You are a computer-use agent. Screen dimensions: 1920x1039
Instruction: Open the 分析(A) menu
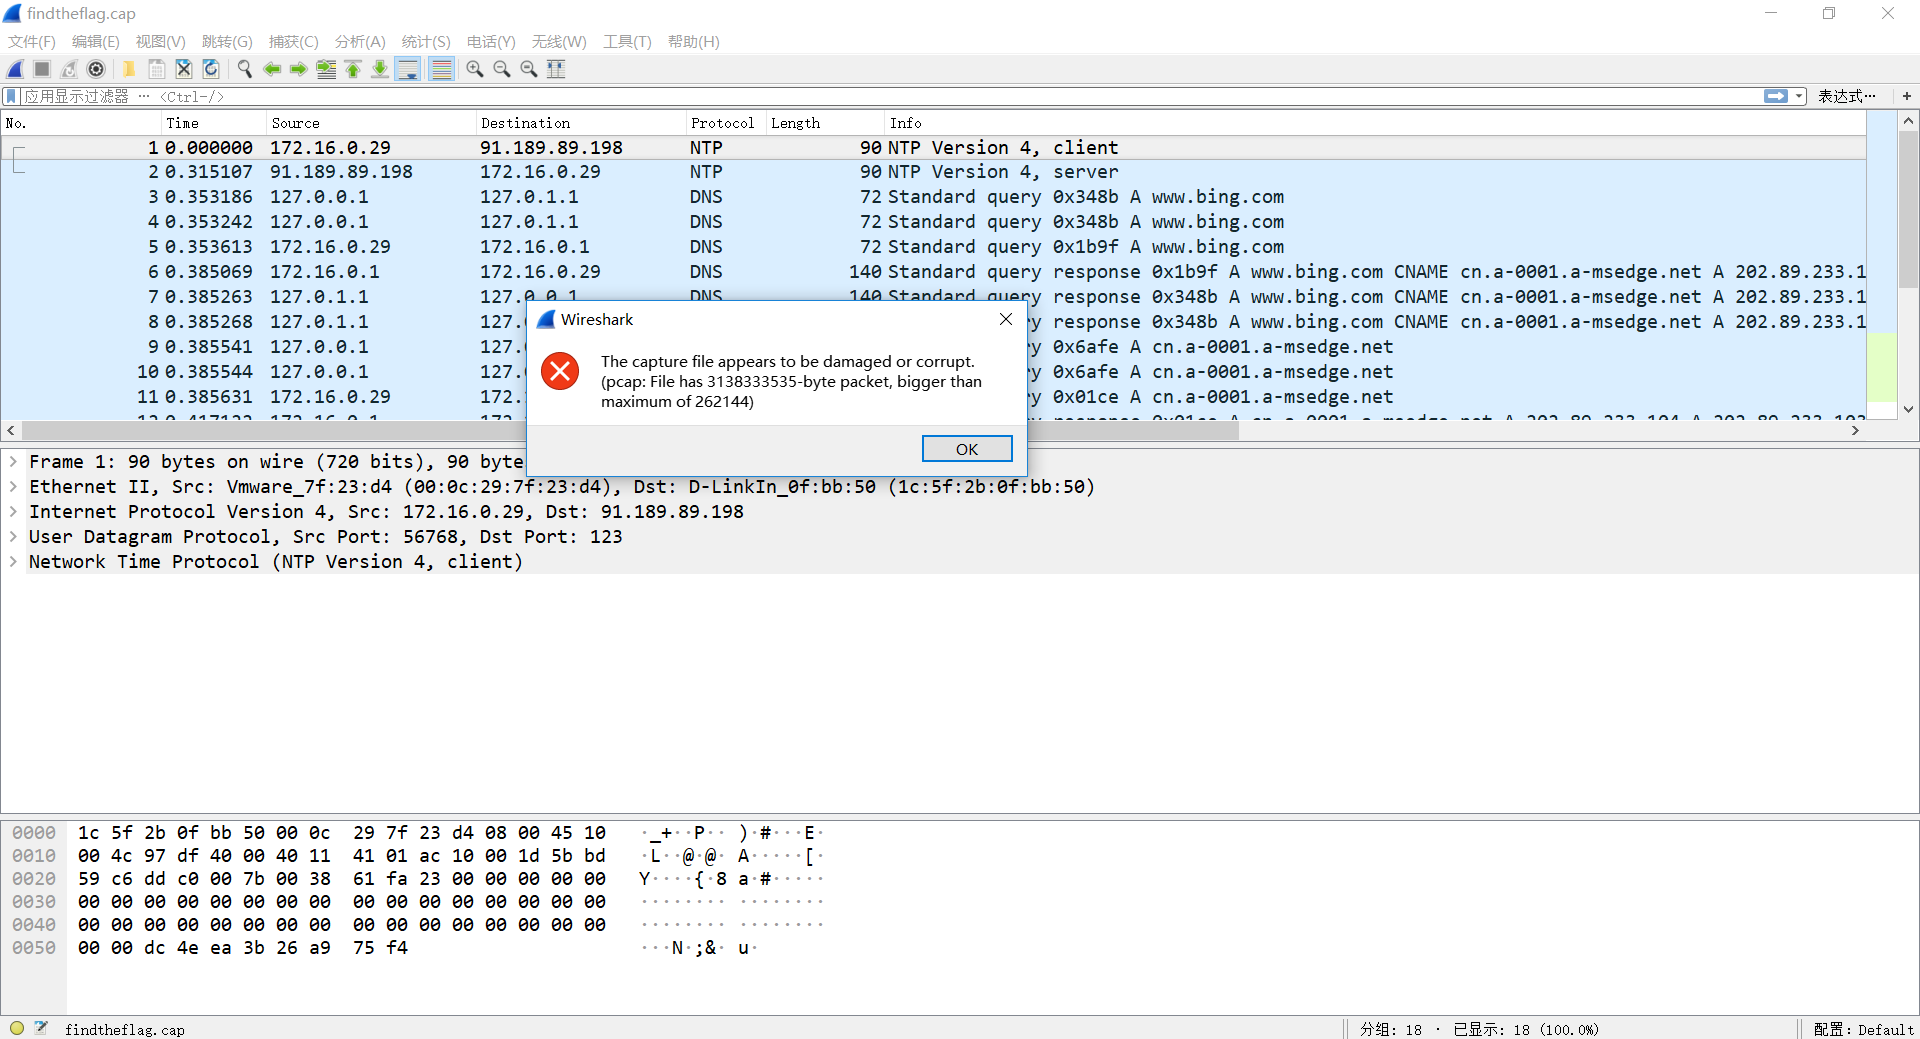(359, 41)
